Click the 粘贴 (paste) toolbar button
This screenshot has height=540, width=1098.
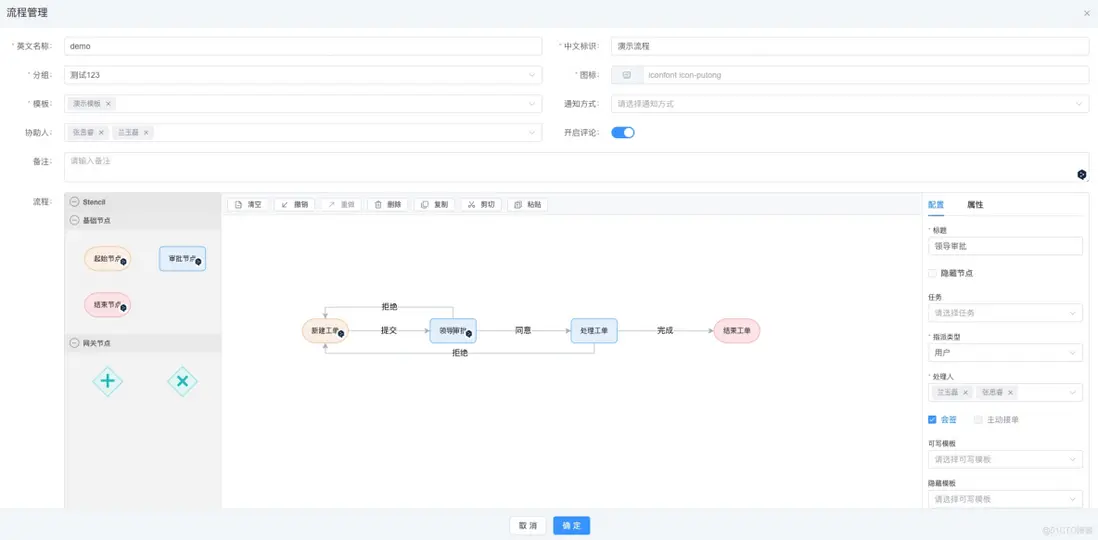pyautogui.click(x=527, y=205)
